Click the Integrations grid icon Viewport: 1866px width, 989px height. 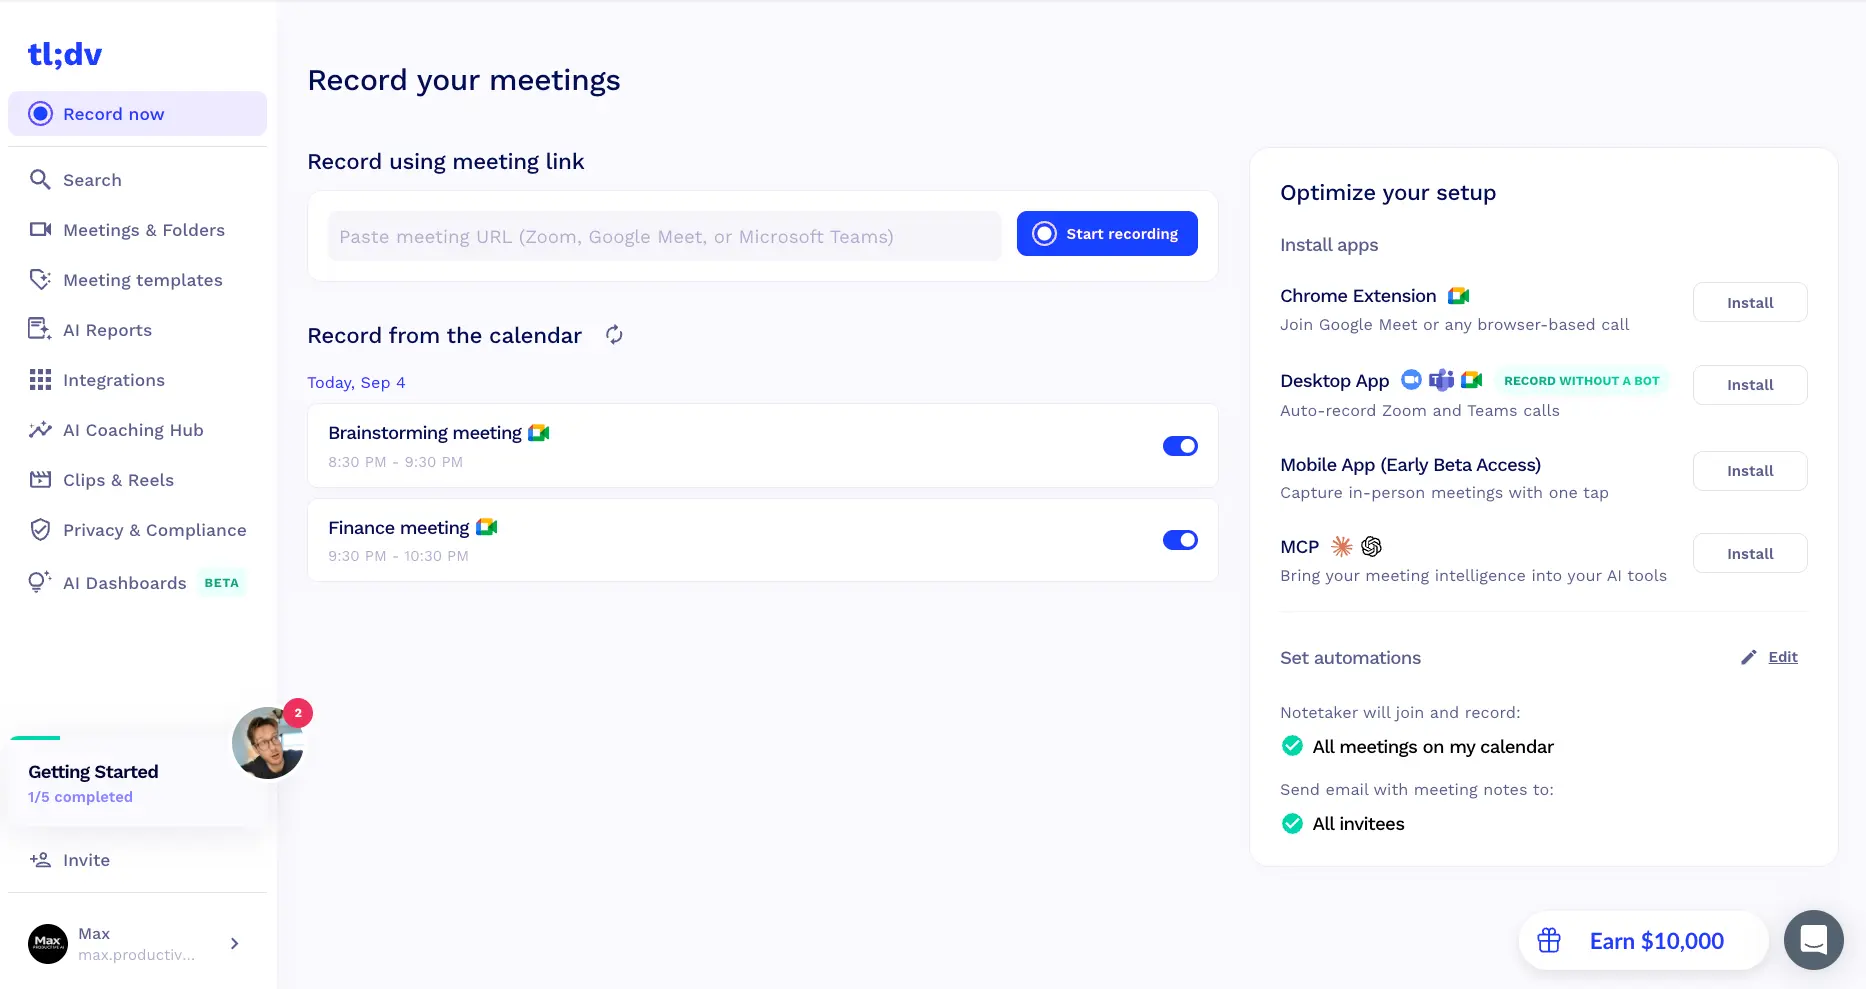(40, 380)
